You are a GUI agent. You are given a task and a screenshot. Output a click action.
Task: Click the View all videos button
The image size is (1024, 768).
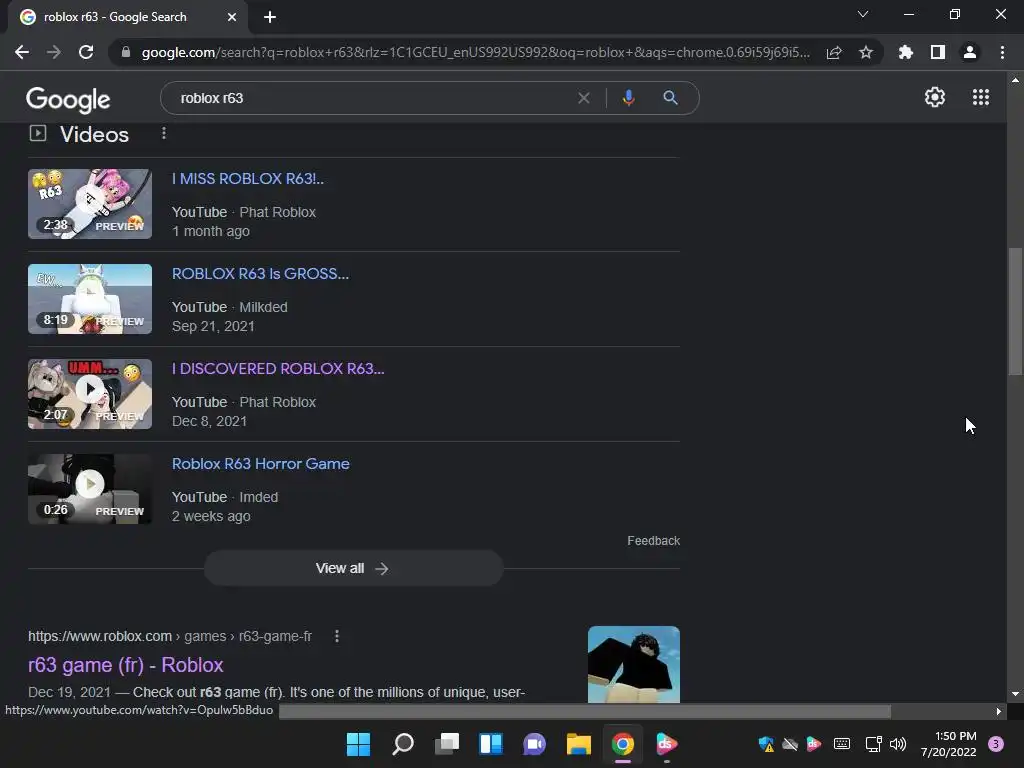353,568
